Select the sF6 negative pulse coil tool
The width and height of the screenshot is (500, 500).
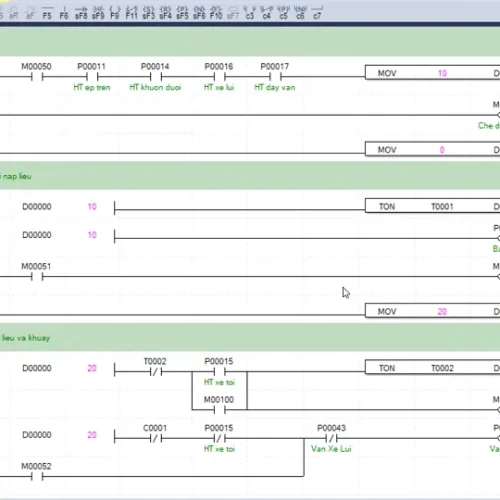tap(199, 12)
